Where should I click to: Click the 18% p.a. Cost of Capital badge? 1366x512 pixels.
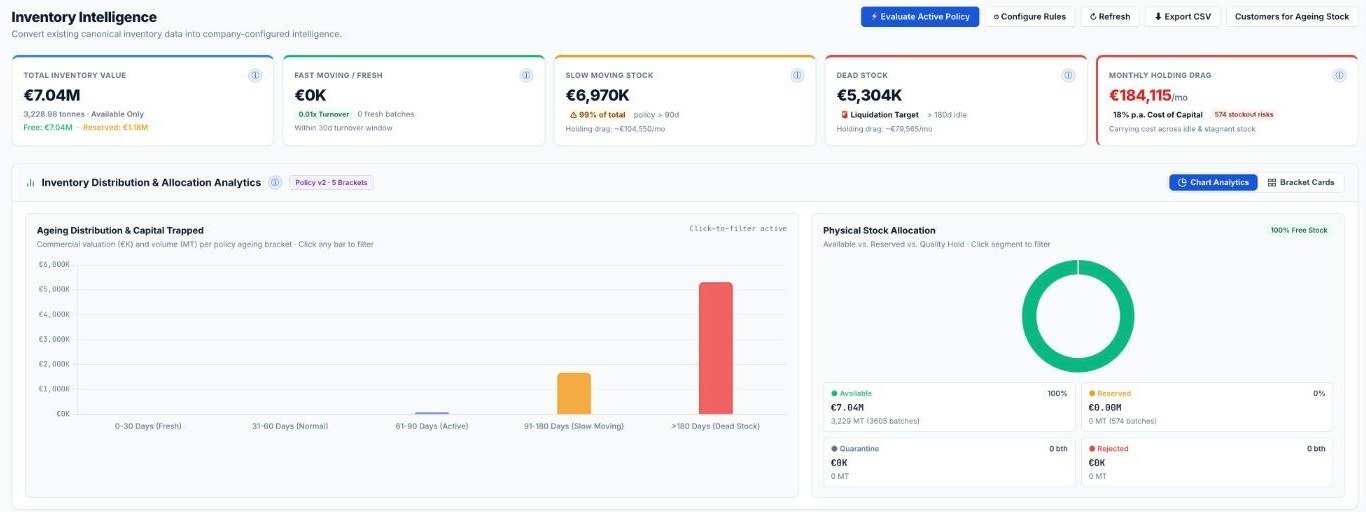1156,115
